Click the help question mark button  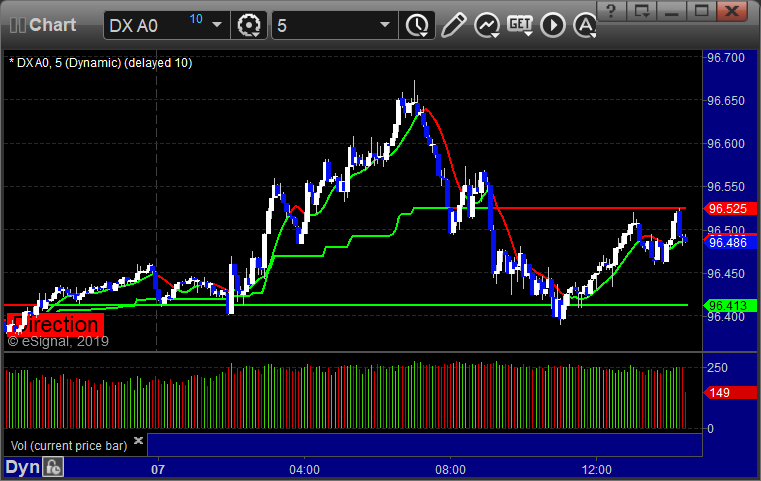click(611, 11)
